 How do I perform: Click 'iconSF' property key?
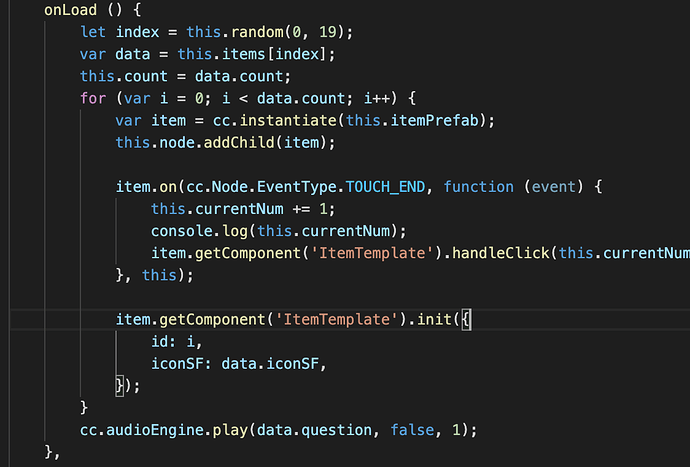pyautogui.click(x=177, y=364)
